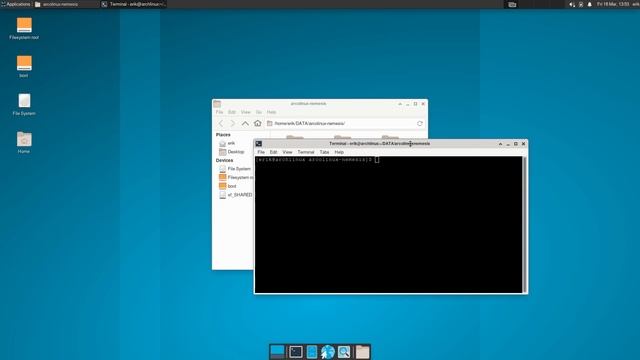640x360 pixels.
Task: Switch to Terminal taskbar window button
Action: coord(133,4)
